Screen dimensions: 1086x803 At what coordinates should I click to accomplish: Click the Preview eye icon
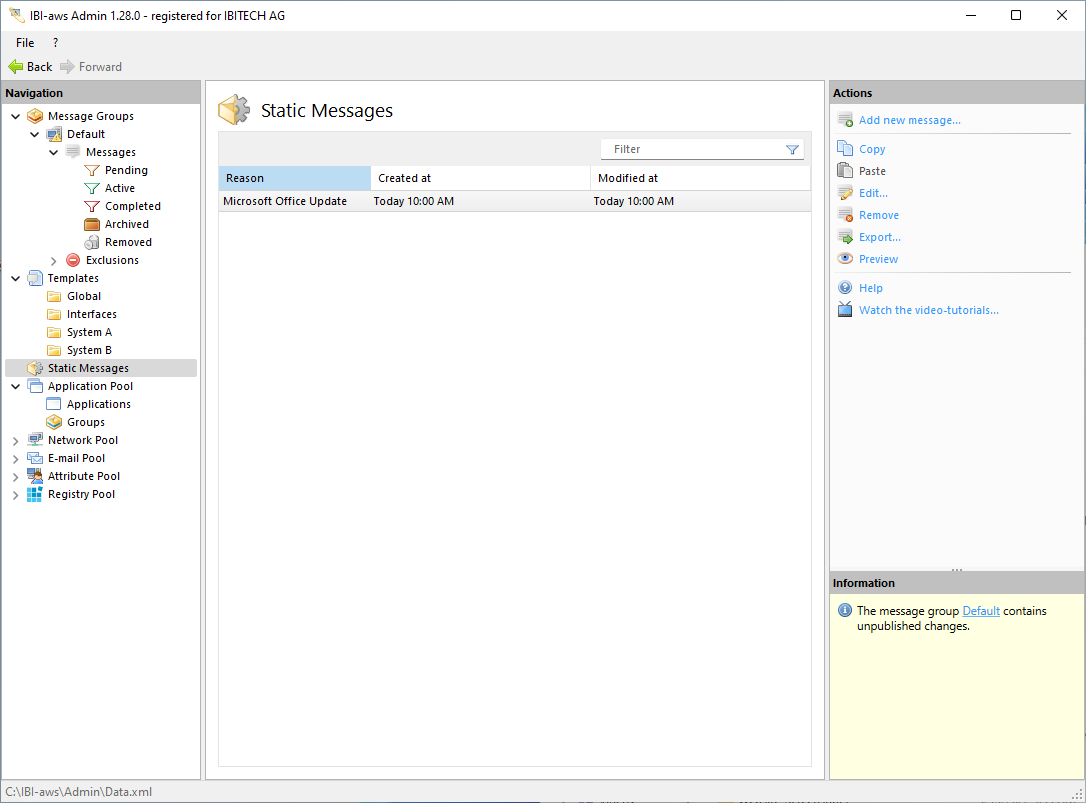tap(845, 259)
